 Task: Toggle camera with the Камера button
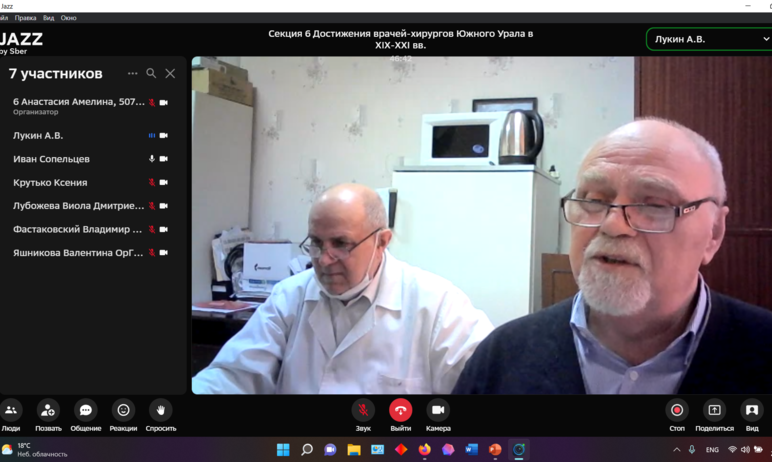(438, 410)
